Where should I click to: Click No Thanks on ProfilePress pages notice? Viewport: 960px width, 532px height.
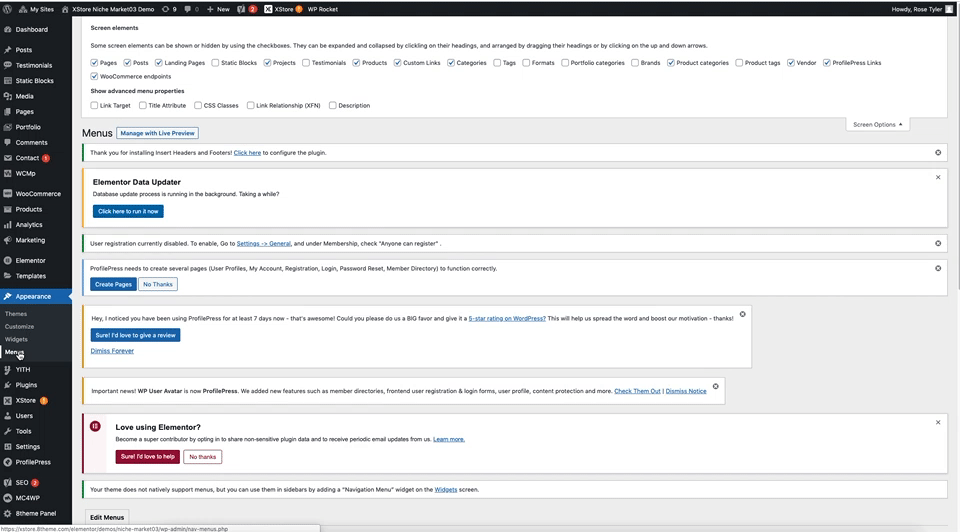(x=158, y=284)
